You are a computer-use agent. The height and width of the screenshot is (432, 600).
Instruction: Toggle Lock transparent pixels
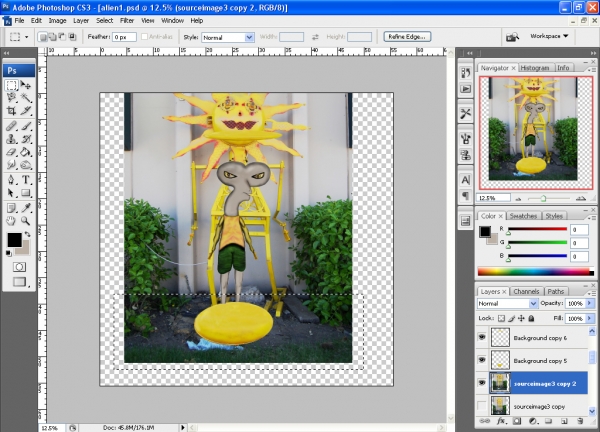tap(501, 318)
